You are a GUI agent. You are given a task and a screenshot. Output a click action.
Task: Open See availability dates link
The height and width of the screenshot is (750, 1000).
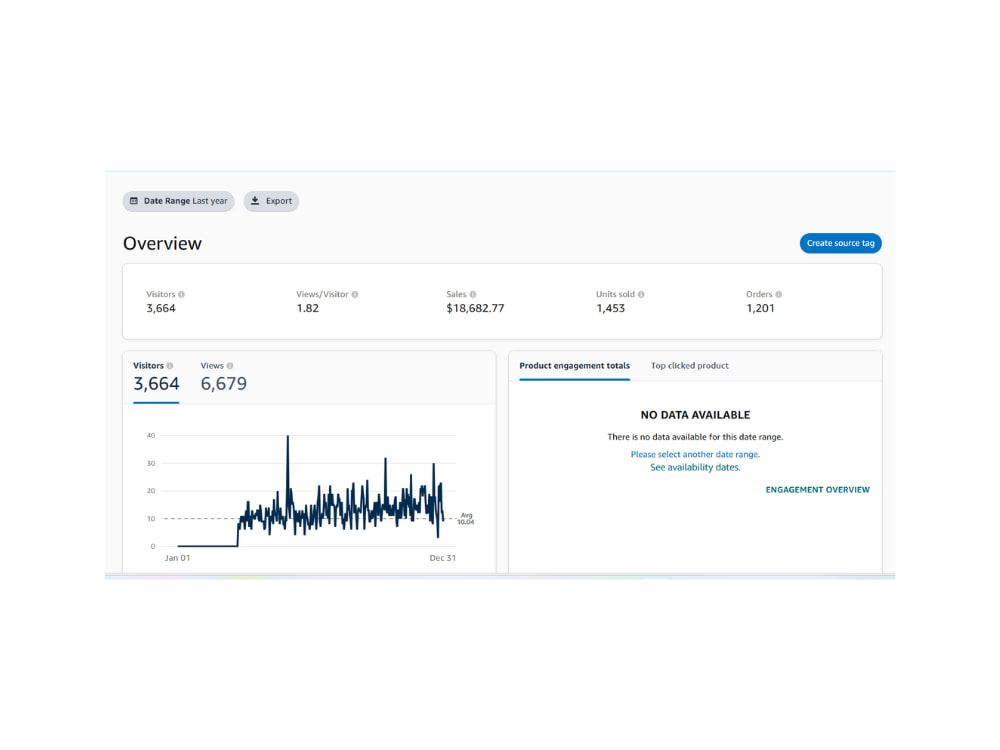click(x=695, y=467)
